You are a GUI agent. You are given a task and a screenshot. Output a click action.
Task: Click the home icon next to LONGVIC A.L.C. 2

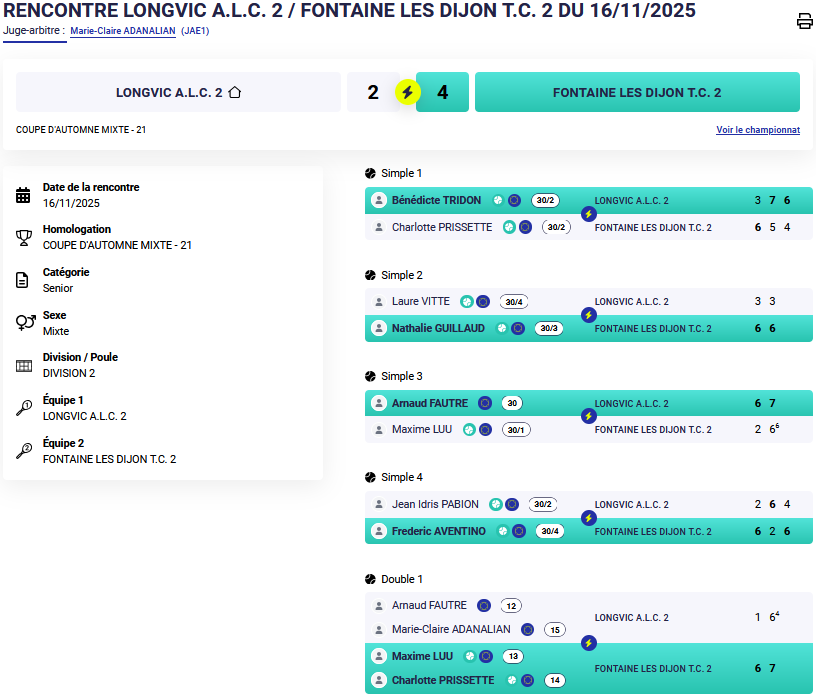(235, 93)
